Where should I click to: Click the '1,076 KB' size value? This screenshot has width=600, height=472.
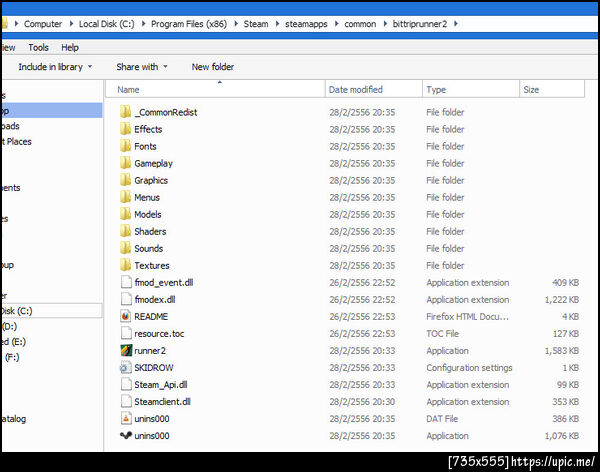coord(562,436)
